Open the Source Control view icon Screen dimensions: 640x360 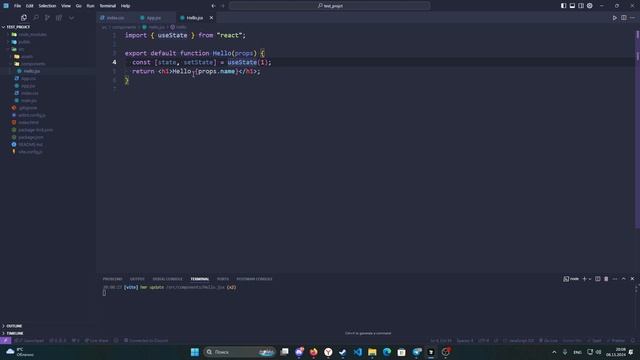click(x=47, y=18)
